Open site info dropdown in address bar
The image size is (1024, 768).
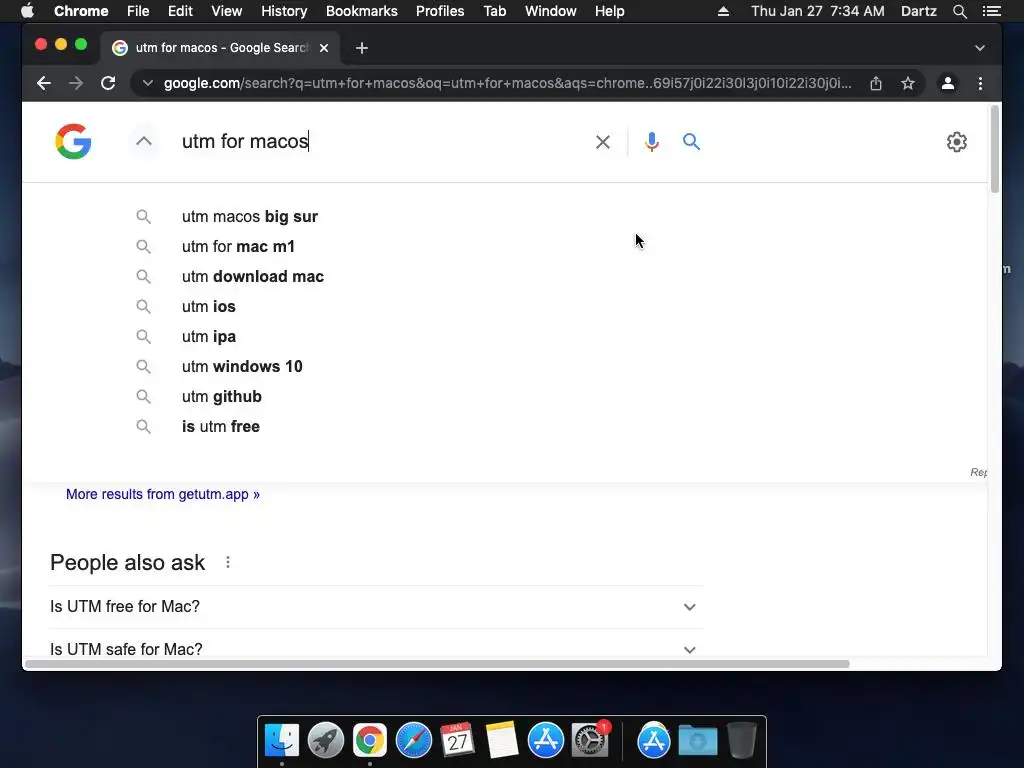[148, 83]
